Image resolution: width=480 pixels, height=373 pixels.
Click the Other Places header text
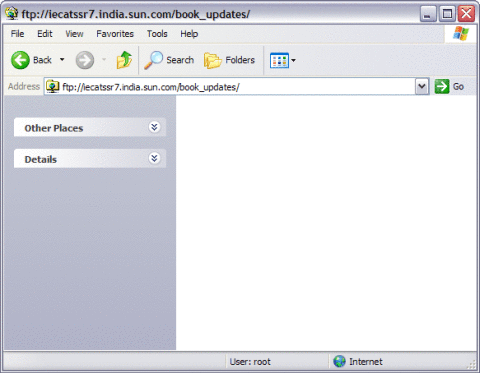54,128
